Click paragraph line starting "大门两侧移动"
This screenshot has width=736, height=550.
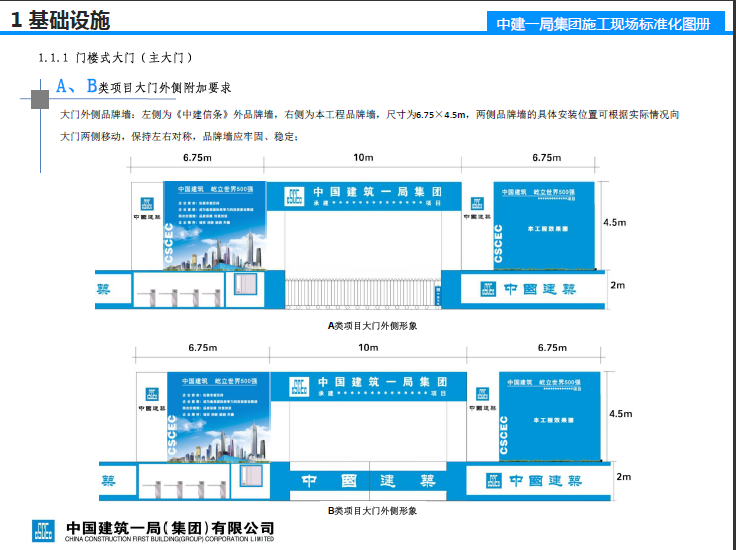(x=179, y=137)
